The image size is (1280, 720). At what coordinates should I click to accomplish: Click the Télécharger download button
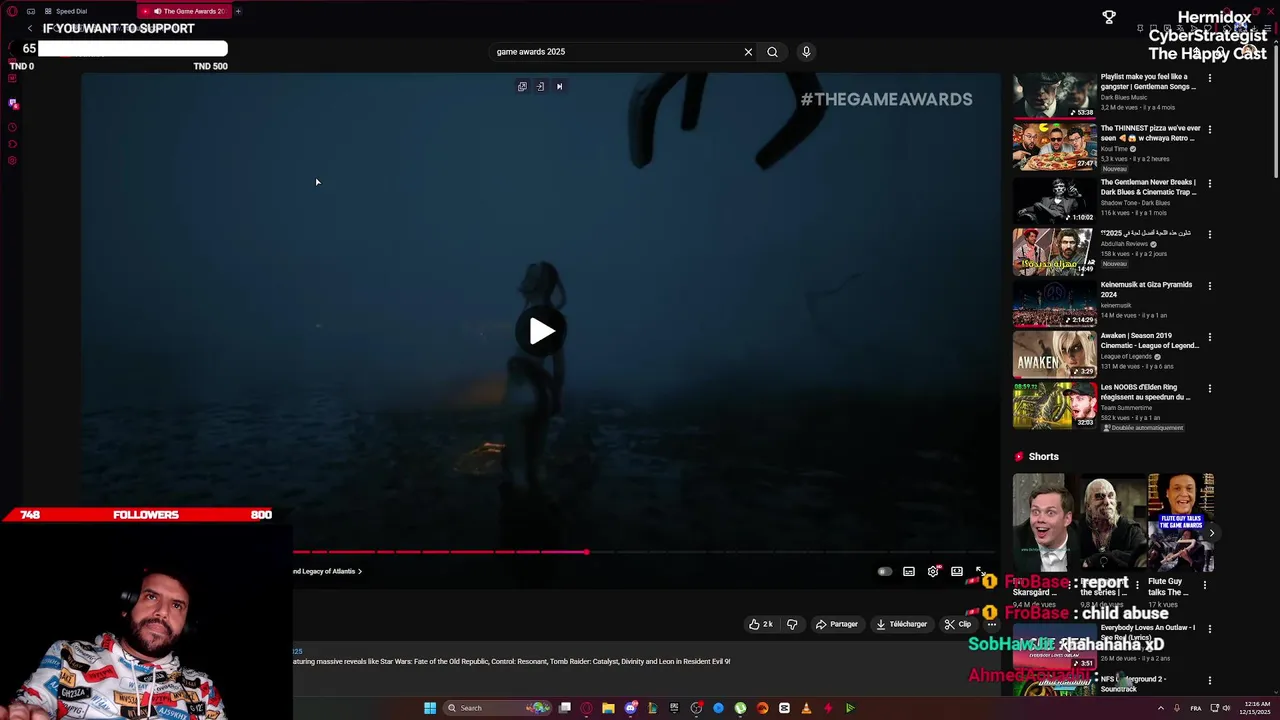click(x=901, y=624)
